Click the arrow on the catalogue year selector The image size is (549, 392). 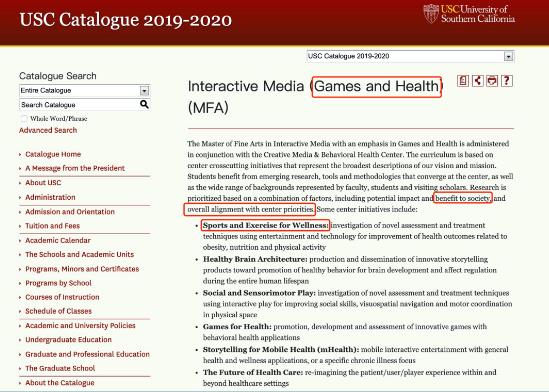(508, 56)
